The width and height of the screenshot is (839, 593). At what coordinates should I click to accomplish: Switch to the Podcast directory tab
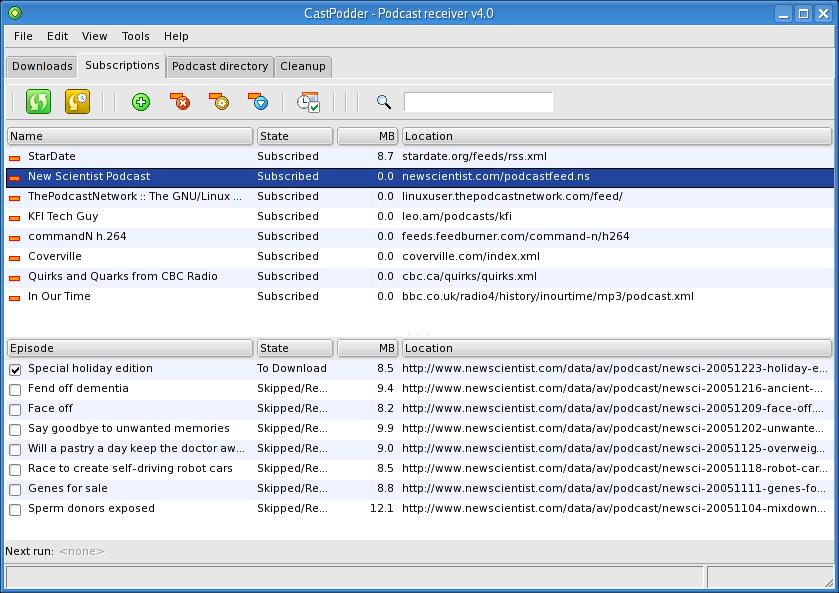[x=220, y=66]
